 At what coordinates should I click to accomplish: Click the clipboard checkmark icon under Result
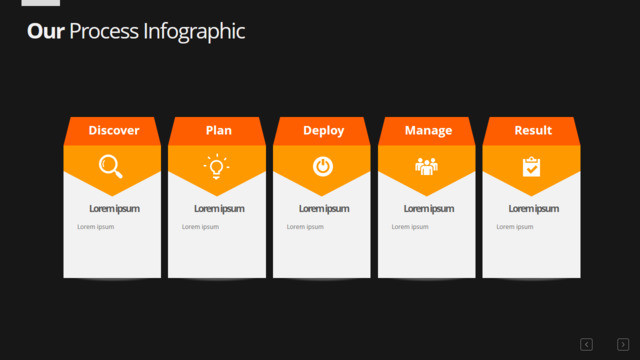tap(531, 167)
